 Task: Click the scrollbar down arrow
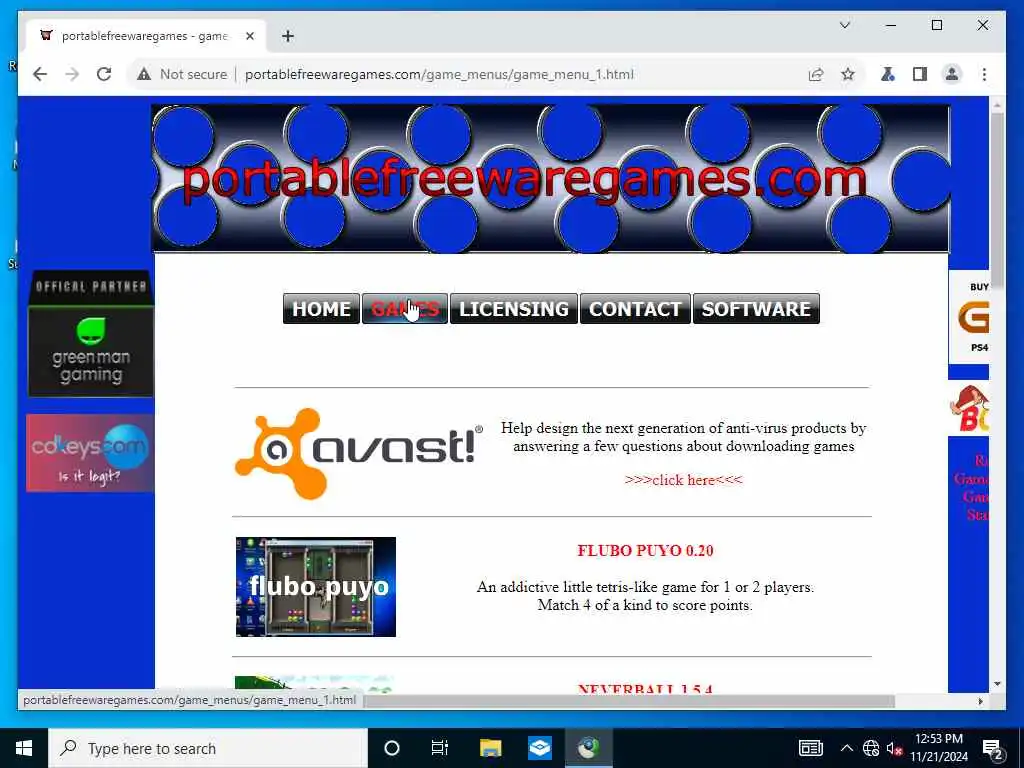click(997, 684)
